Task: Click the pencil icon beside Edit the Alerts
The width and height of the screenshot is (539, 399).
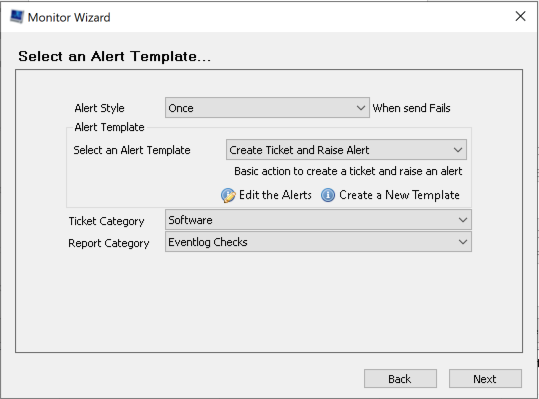Action: (228, 195)
